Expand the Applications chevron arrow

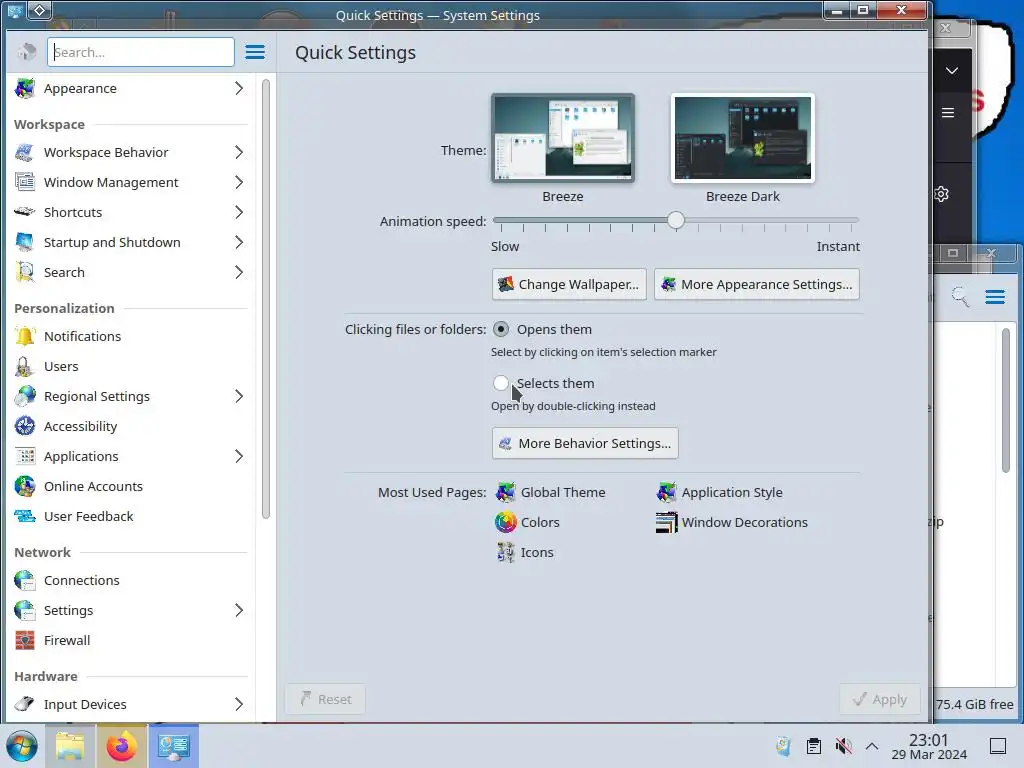click(239, 456)
